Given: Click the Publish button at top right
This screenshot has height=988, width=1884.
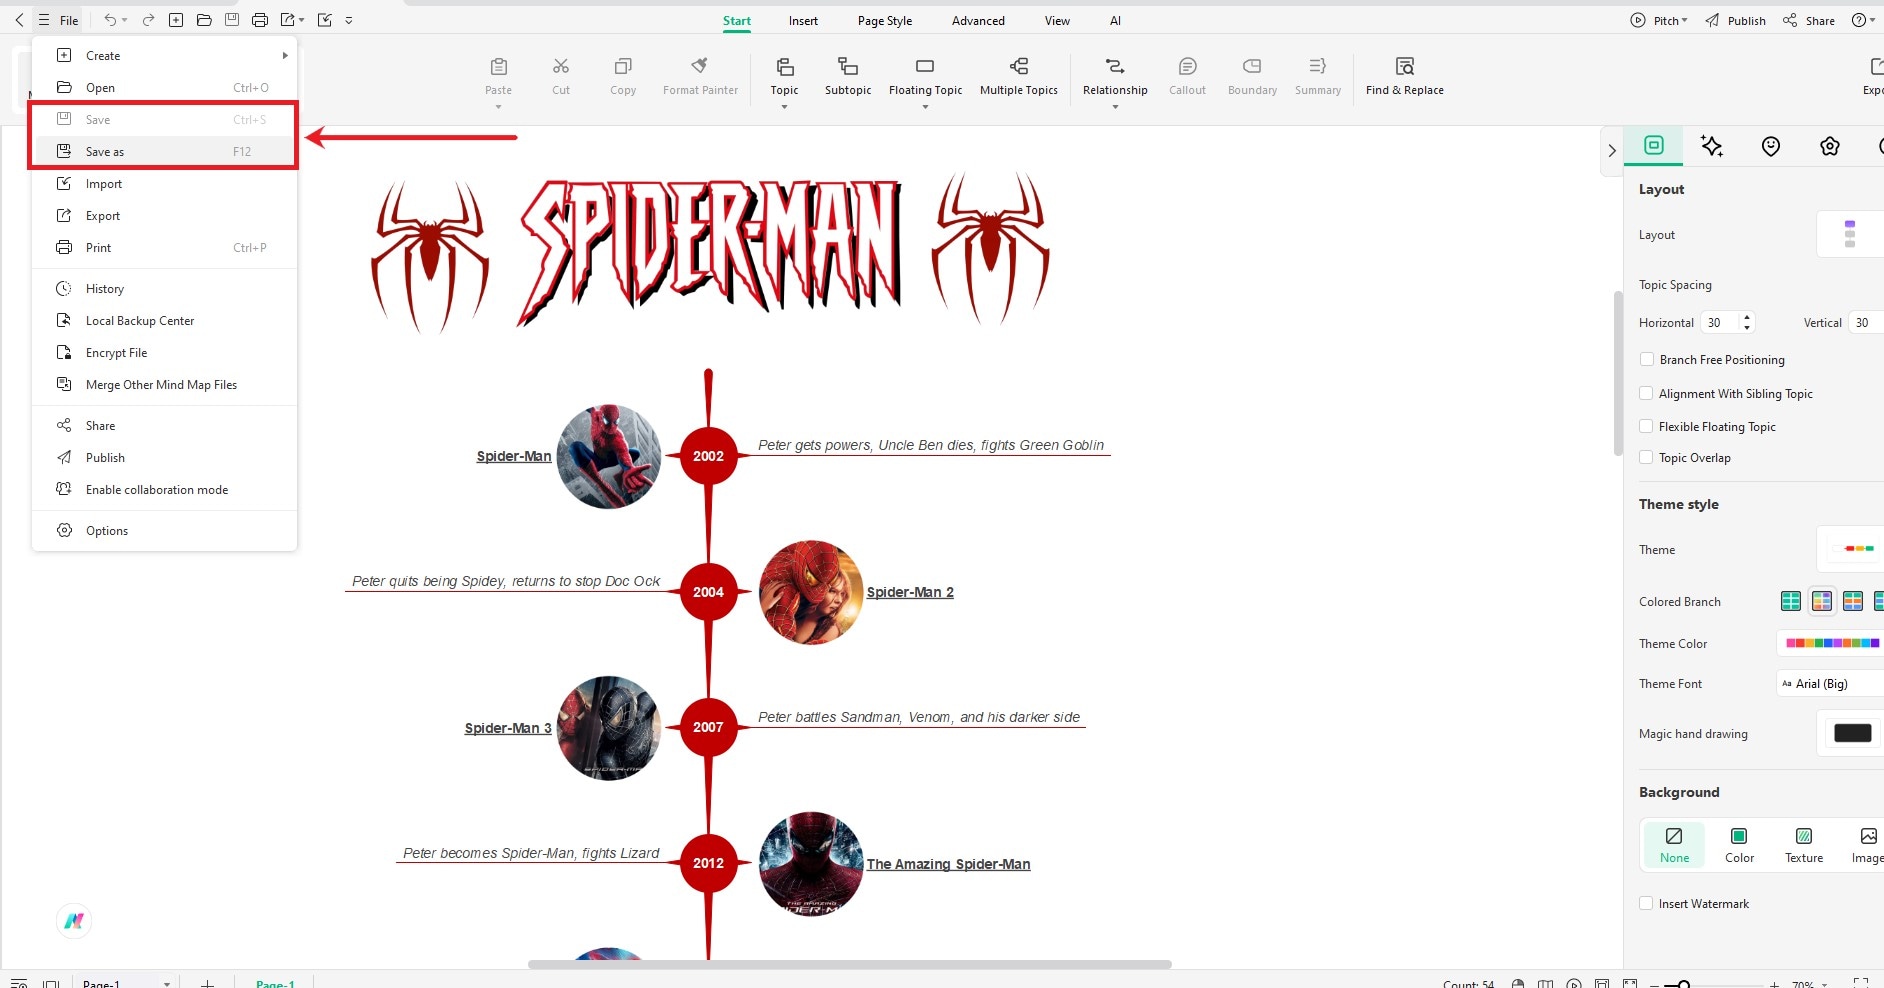Looking at the screenshot, I should click(1736, 21).
